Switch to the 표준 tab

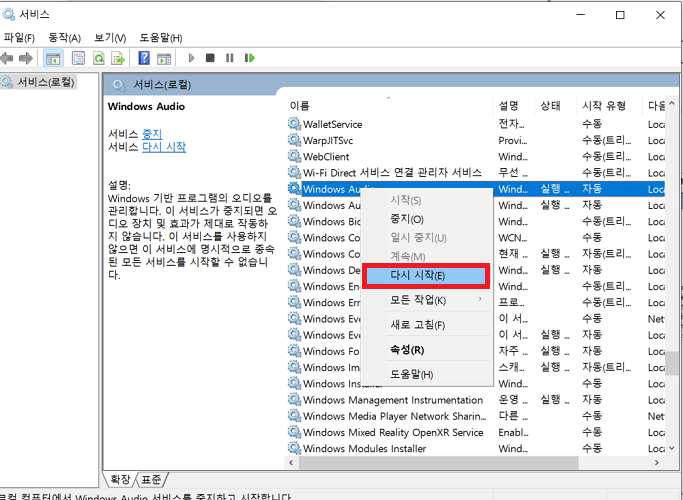pos(151,480)
